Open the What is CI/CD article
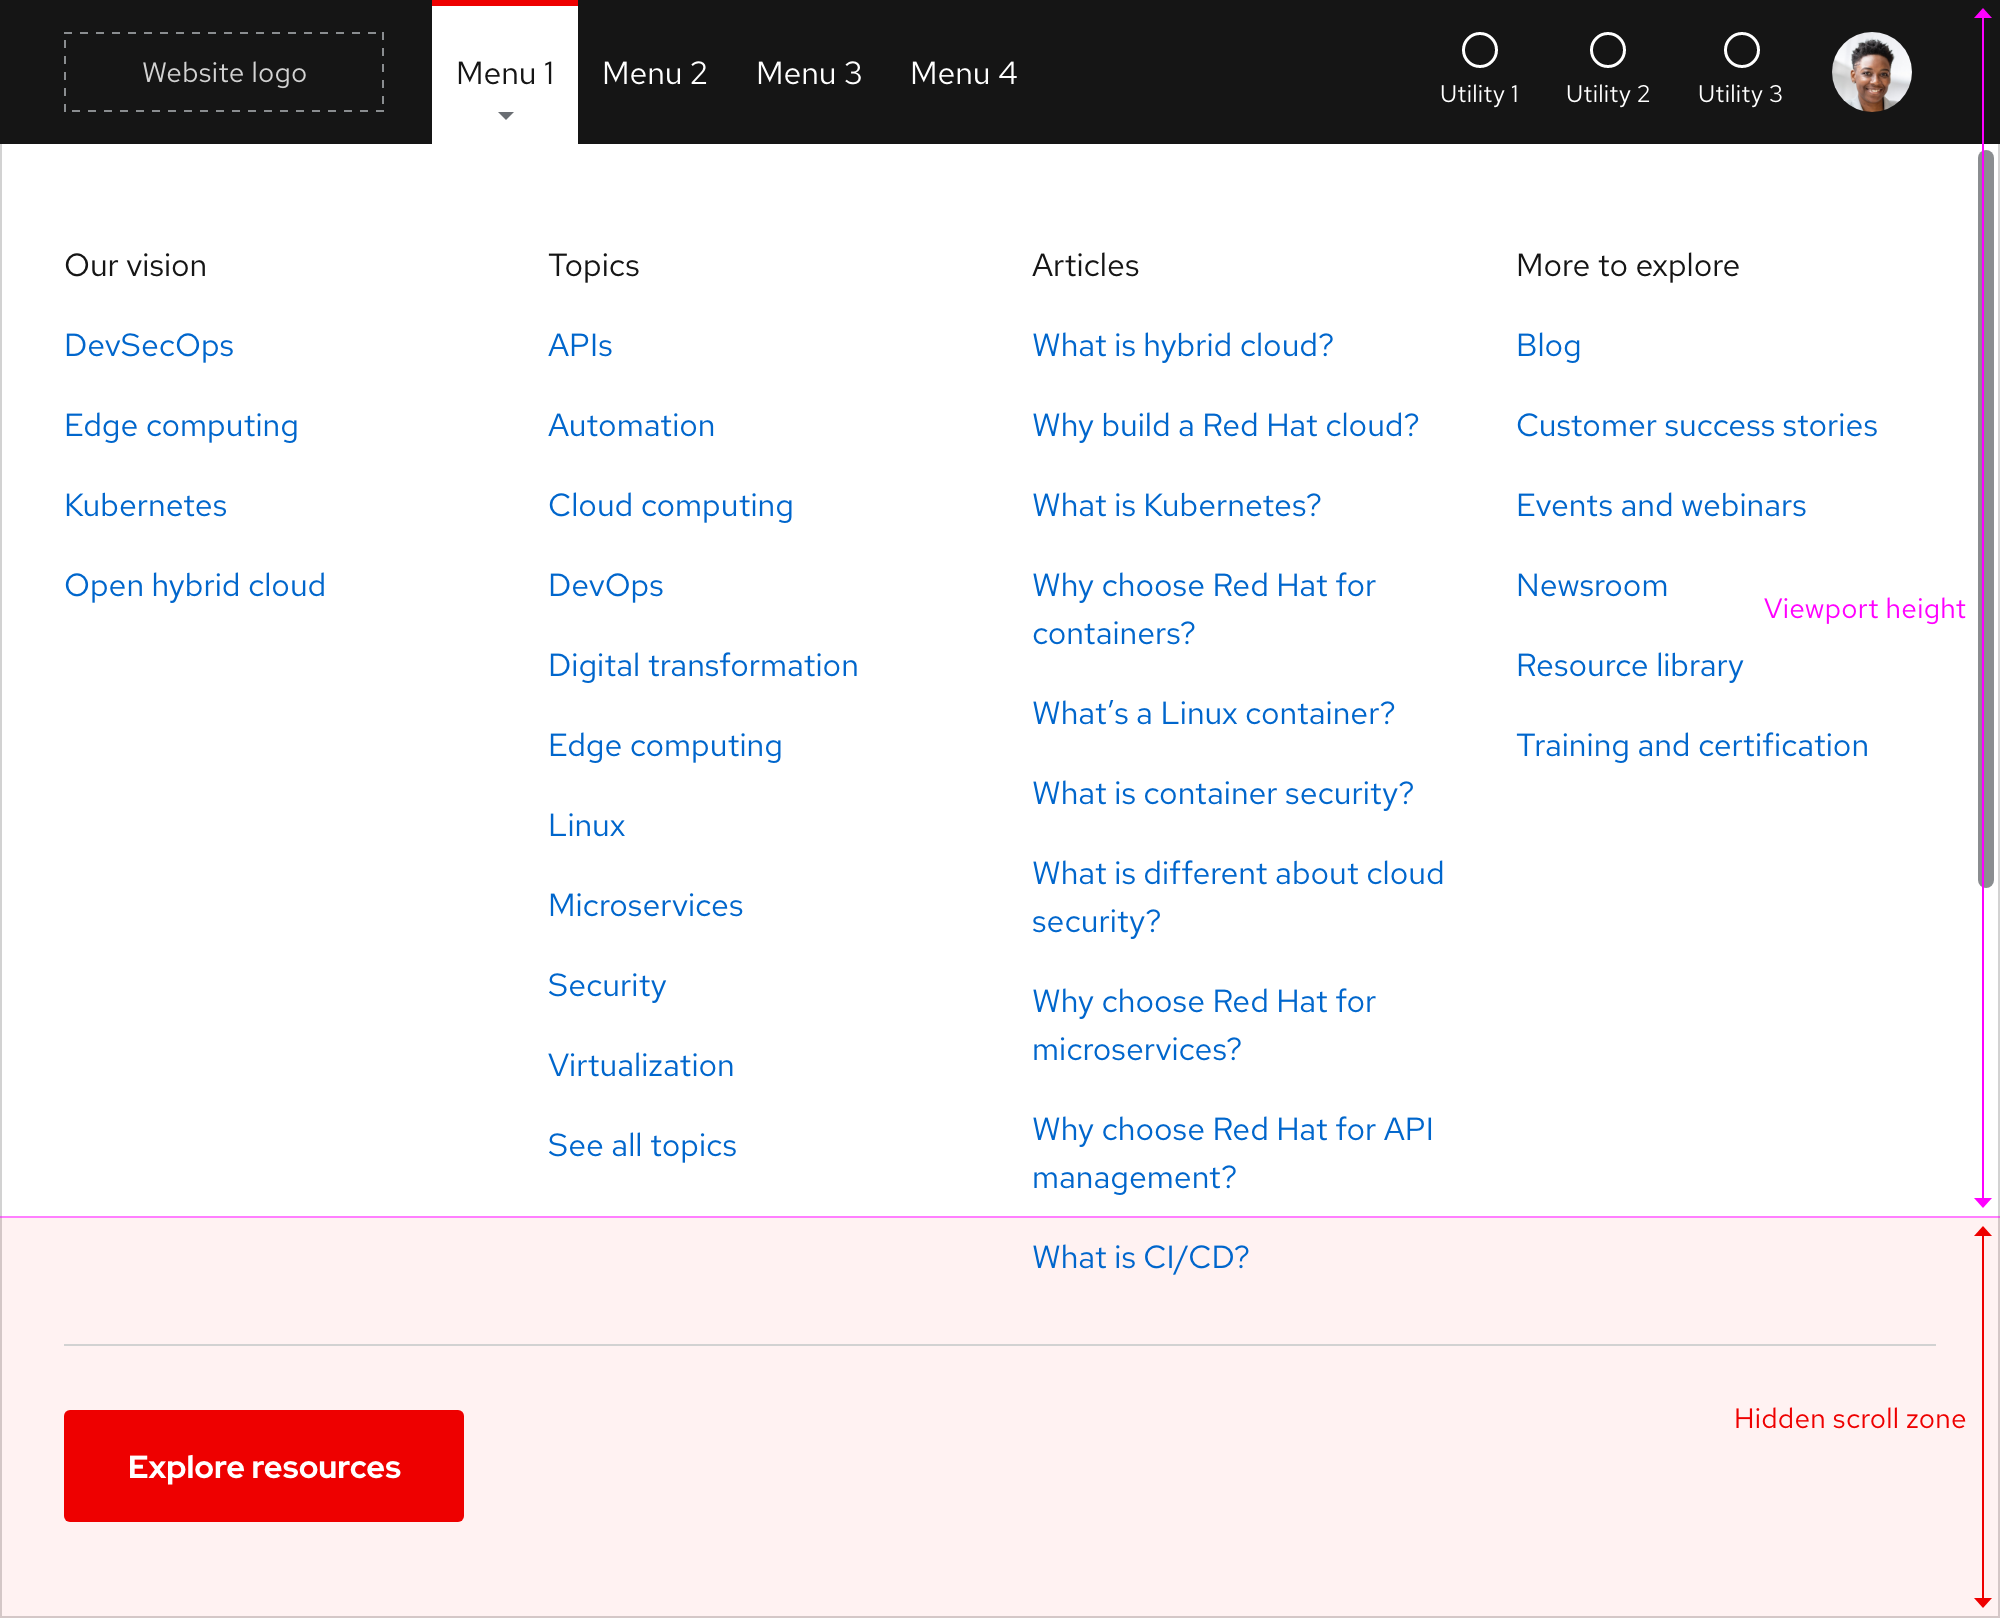Viewport: 2000px width, 1618px height. [1139, 1257]
